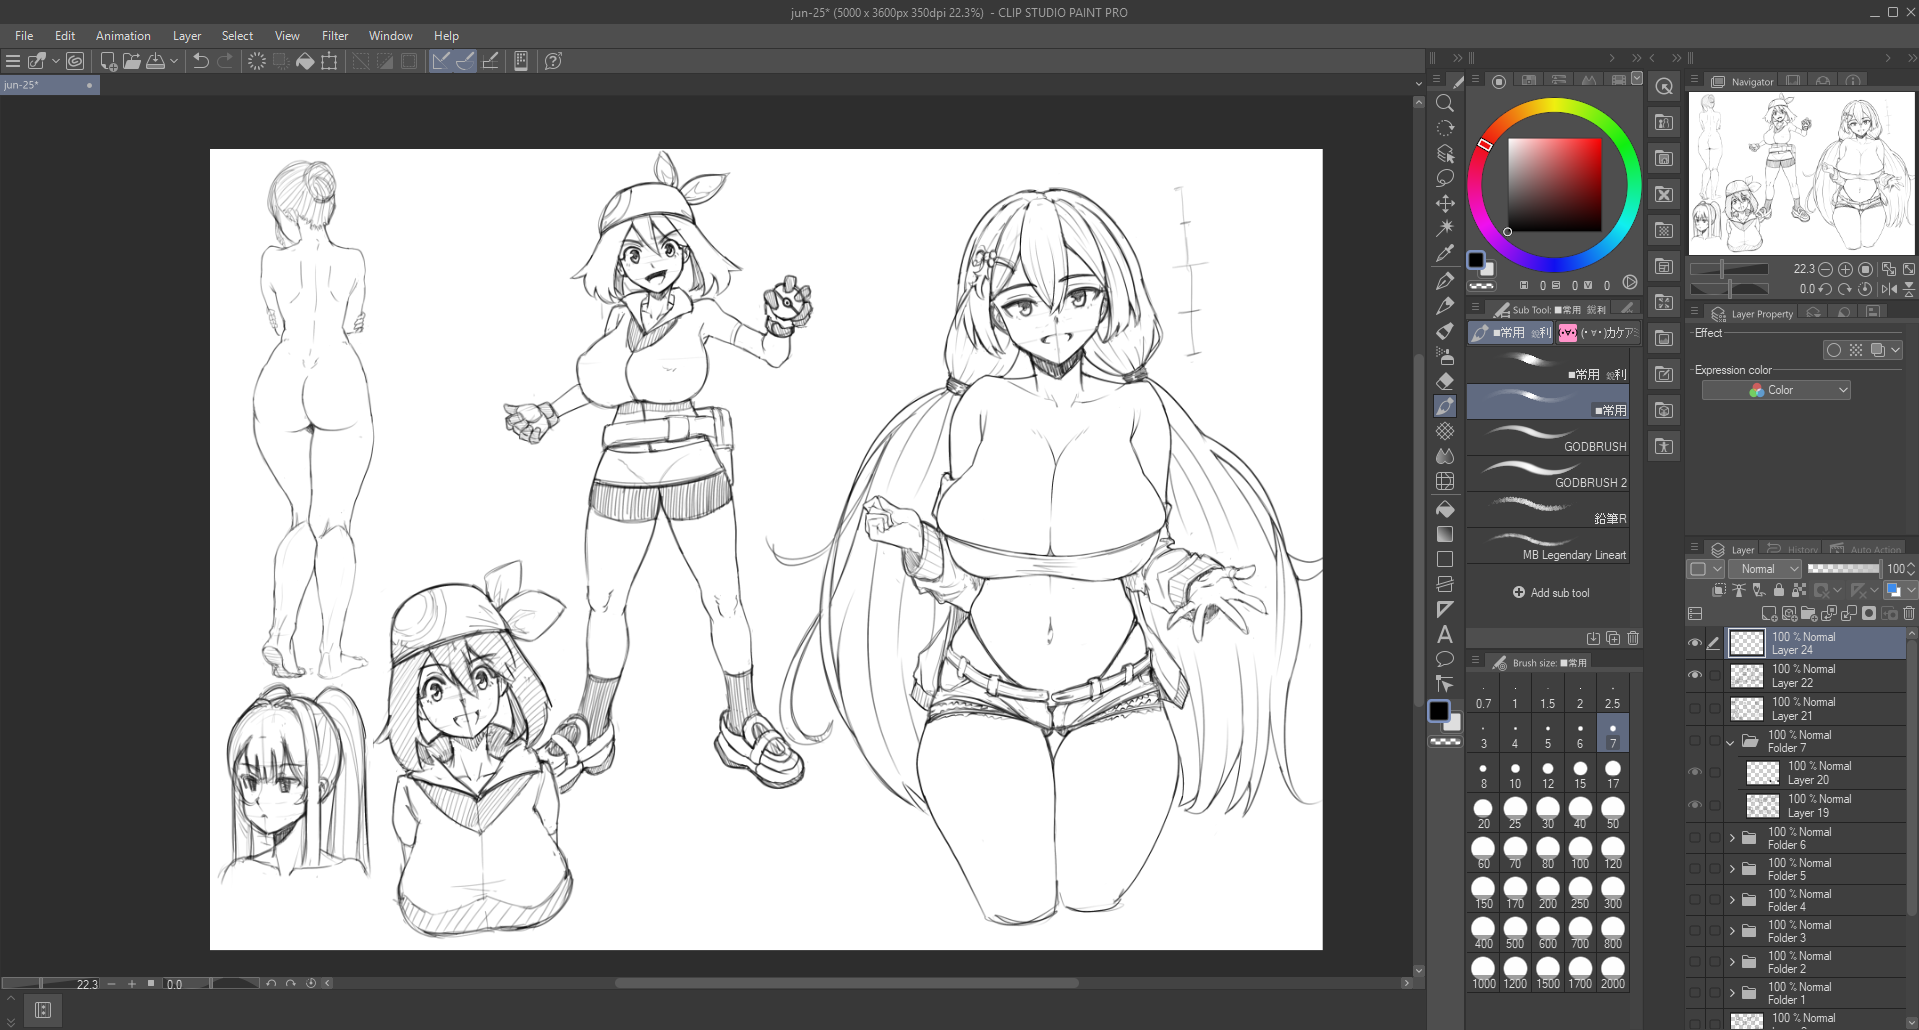The image size is (1919, 1030).
Task: Collapse Folder 7 in layer list
Action: (1730, 742)
